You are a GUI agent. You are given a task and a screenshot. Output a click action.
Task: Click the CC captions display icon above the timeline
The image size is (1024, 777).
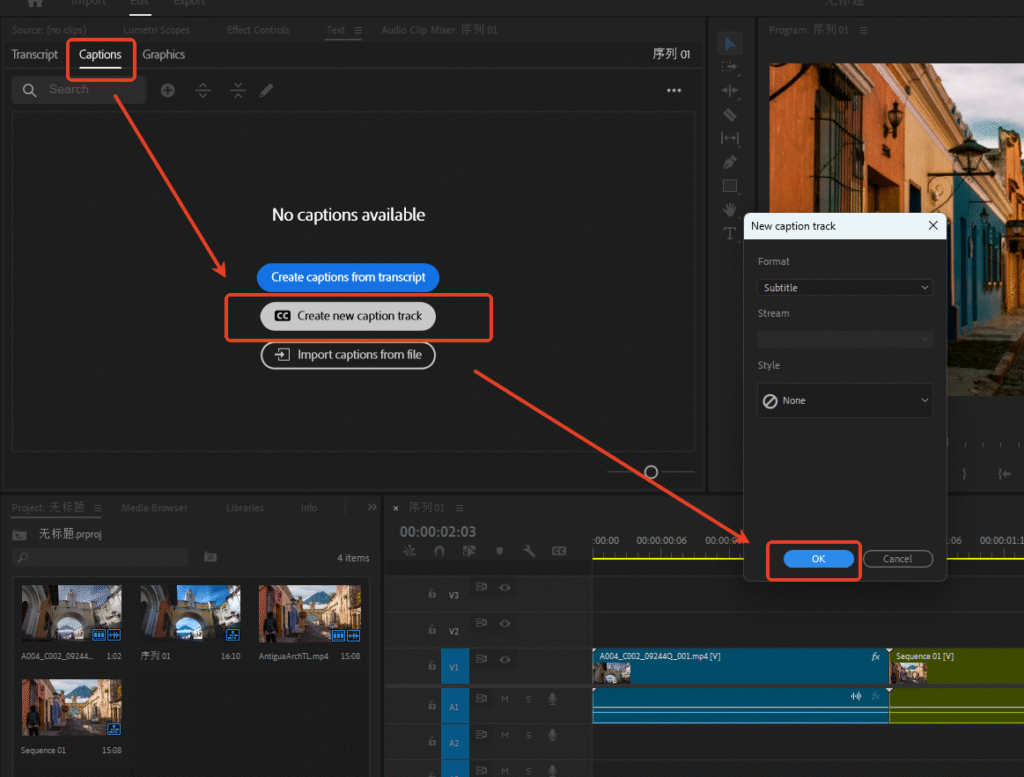tap(560, 551)
